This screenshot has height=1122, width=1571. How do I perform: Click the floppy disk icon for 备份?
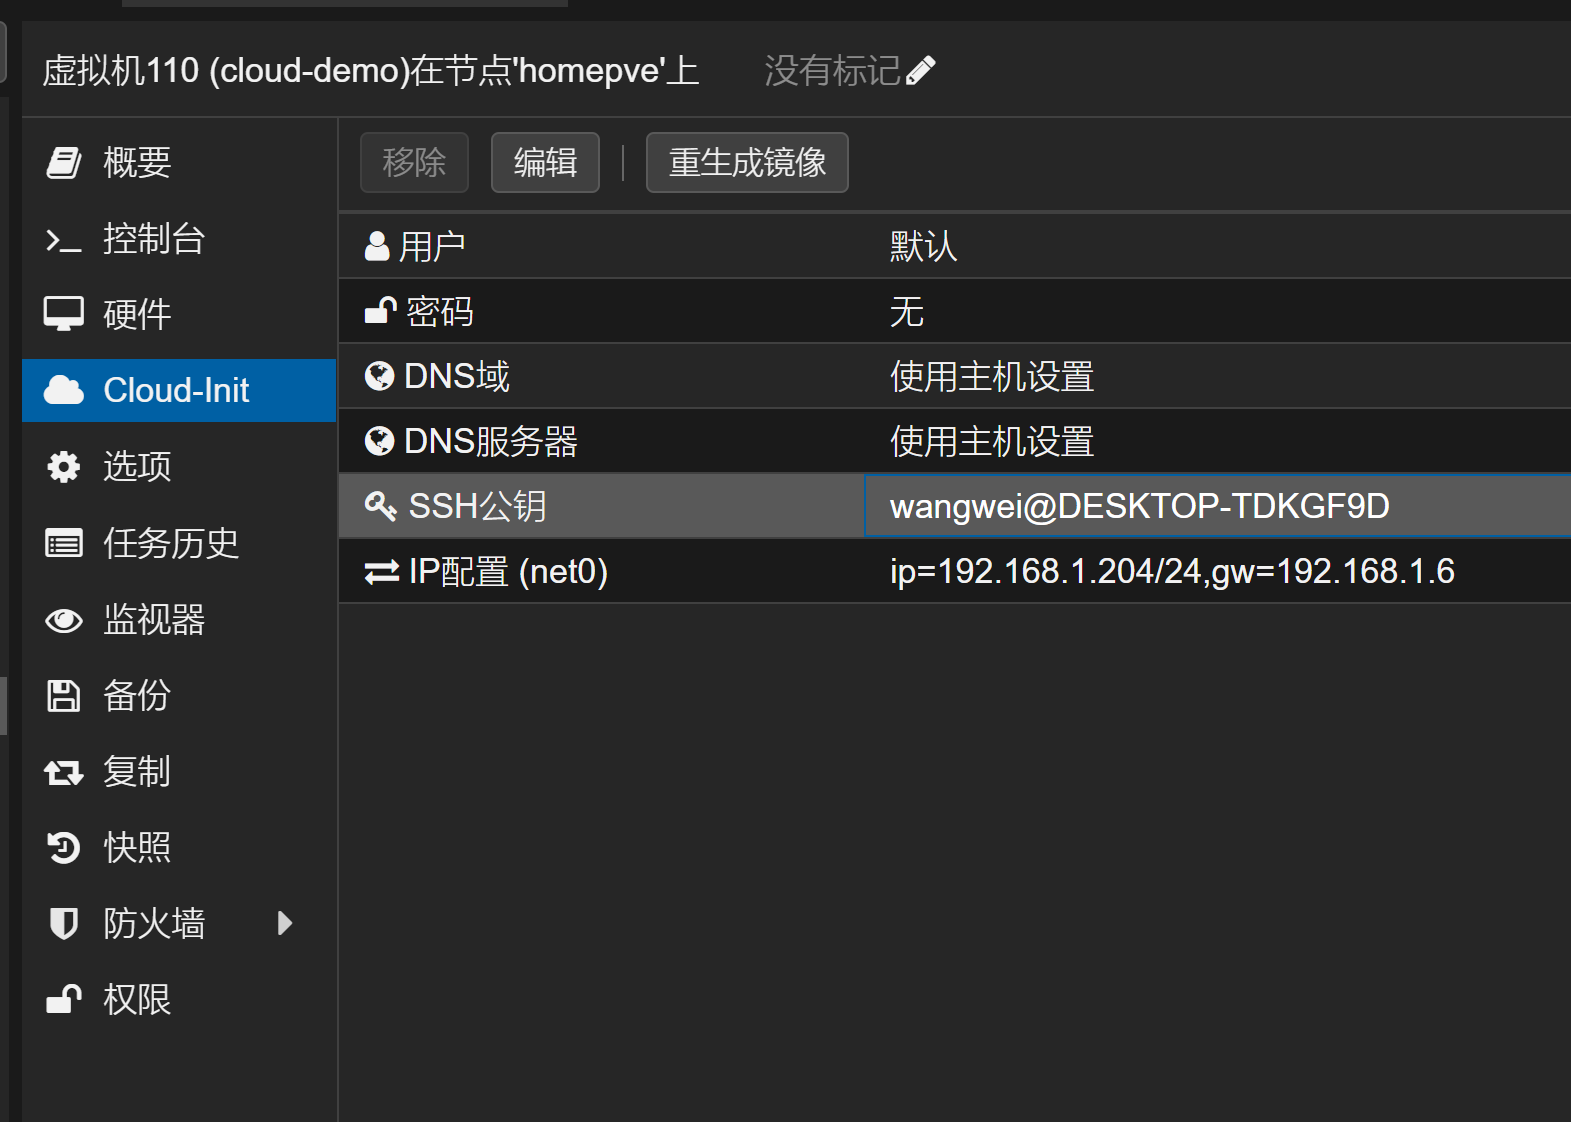pyautogui.click(x=64, y=696)
